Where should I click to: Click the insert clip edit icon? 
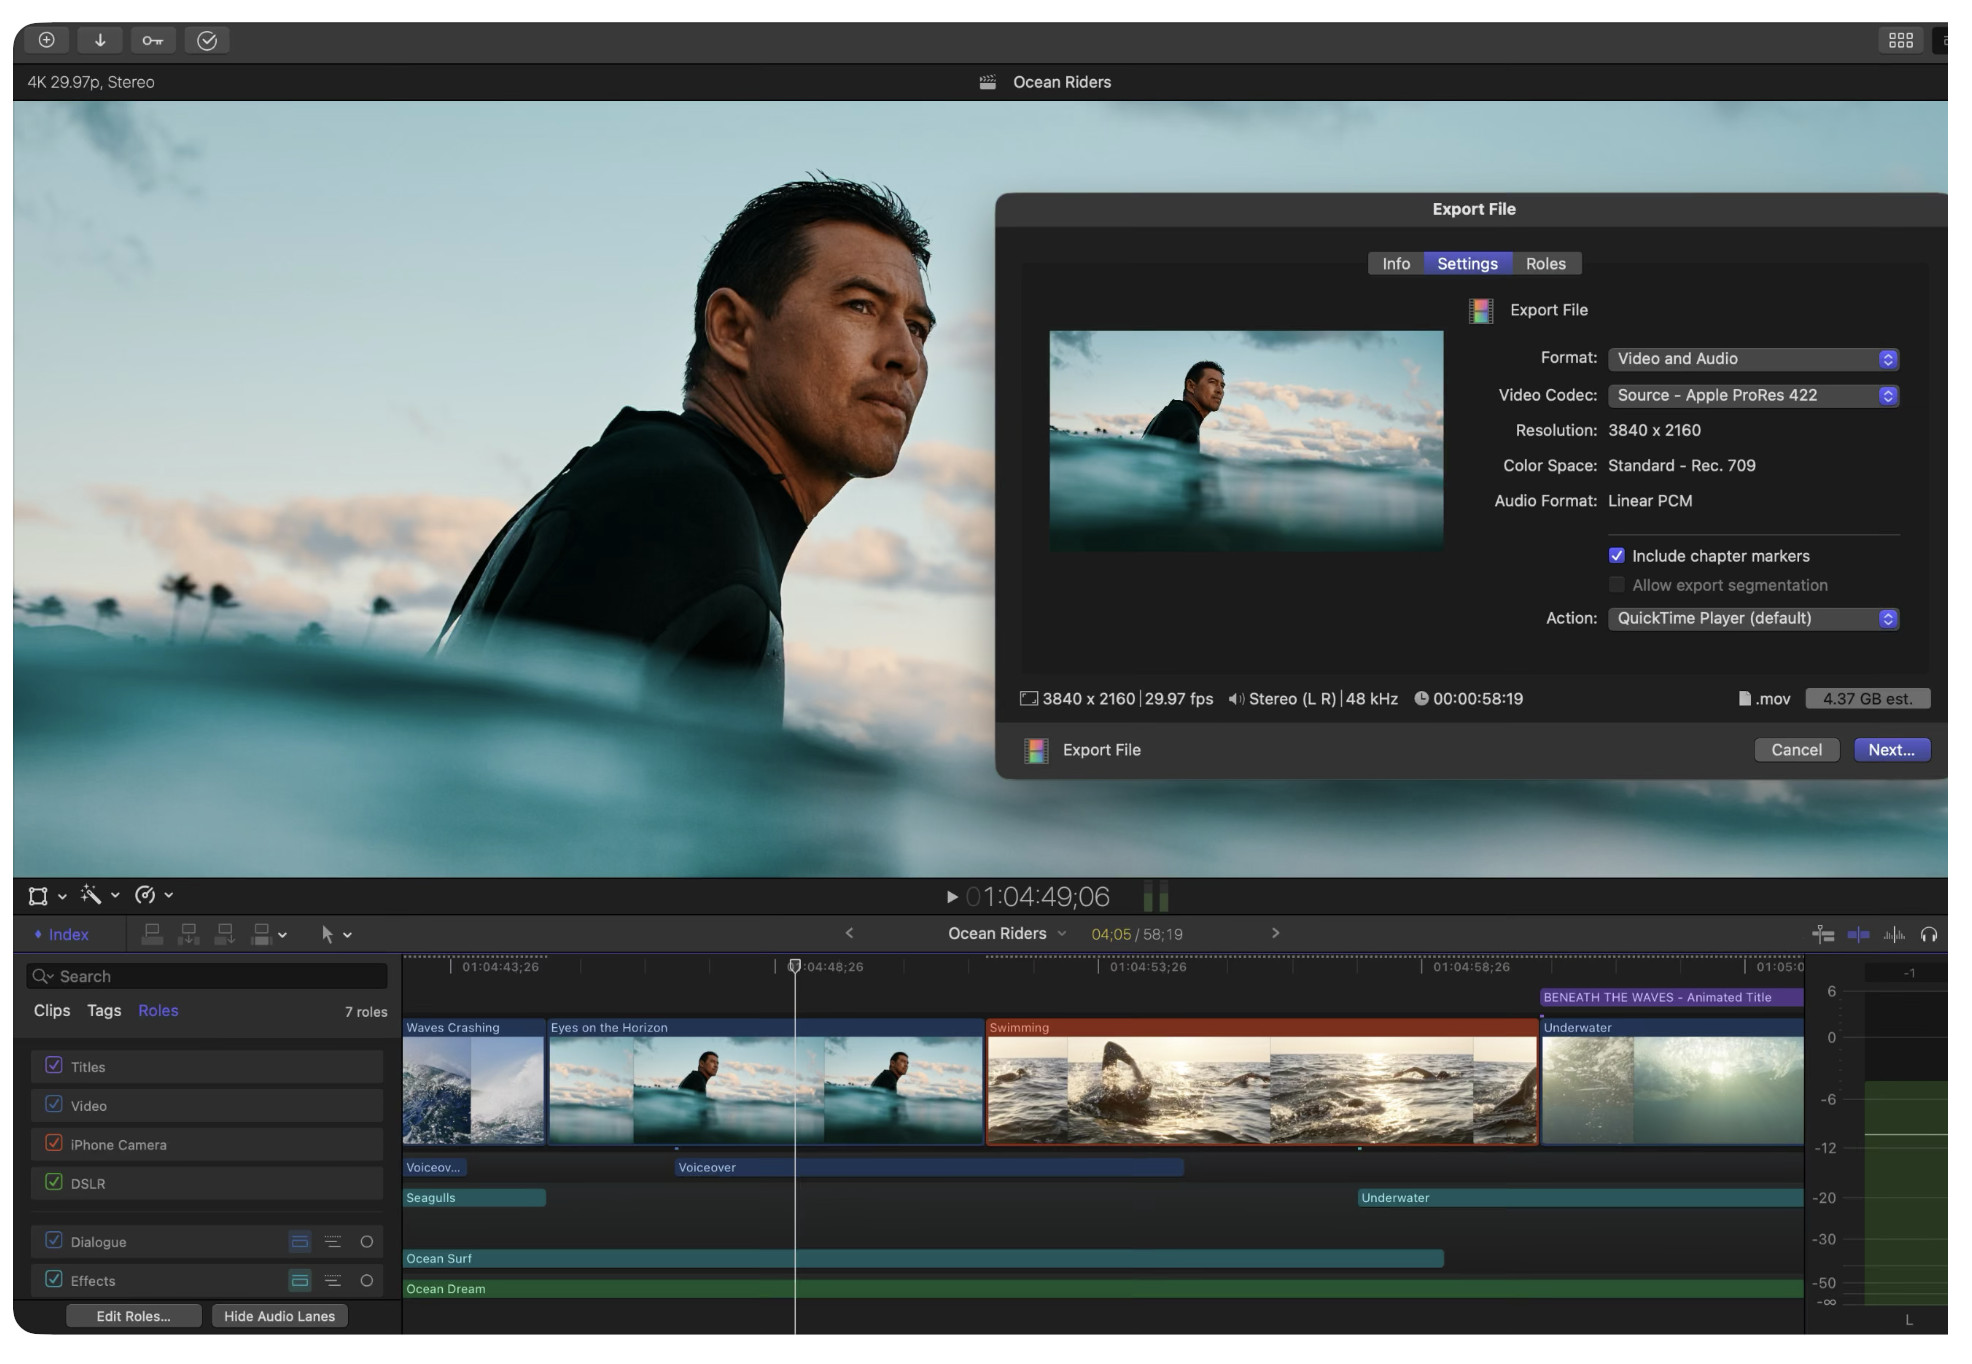click(x=188, y=934)
